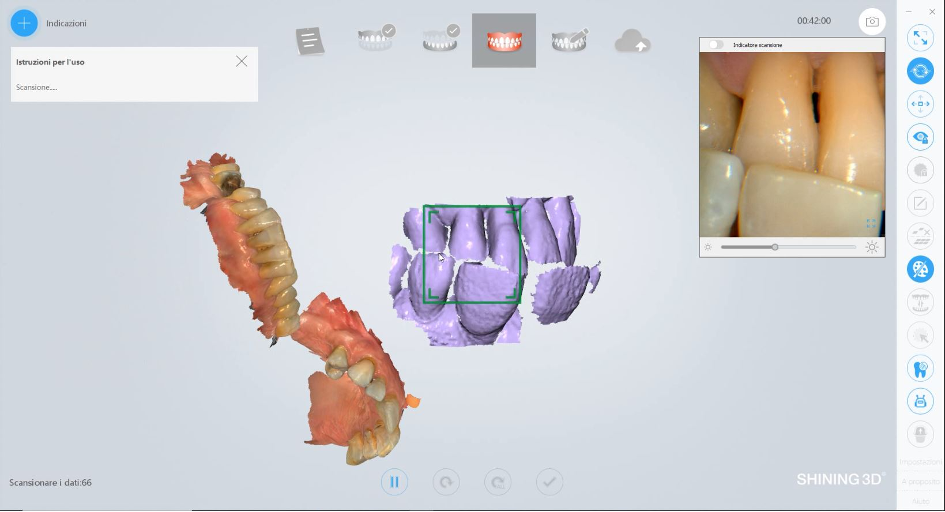Open the cloud upload step
This screenshot has width=945, height=512.
[633, 41]
